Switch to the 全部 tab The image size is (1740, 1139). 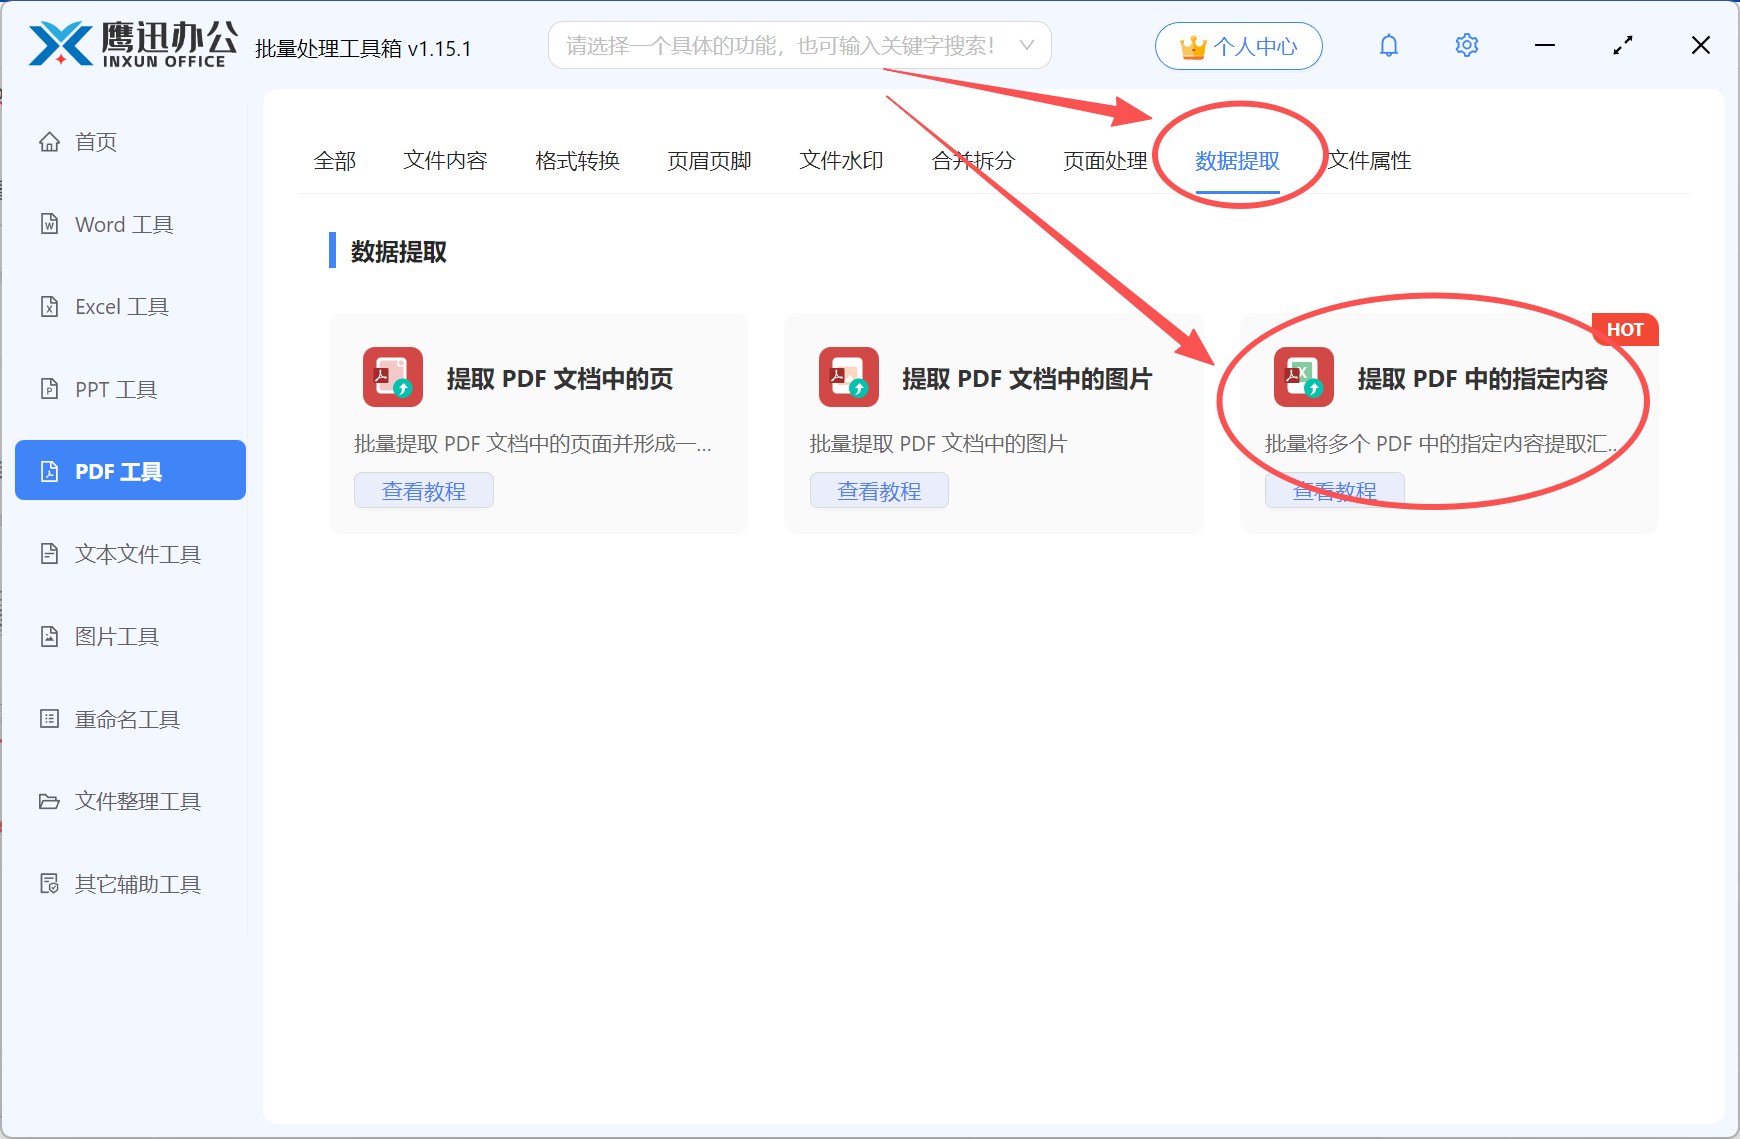point(335,161)
